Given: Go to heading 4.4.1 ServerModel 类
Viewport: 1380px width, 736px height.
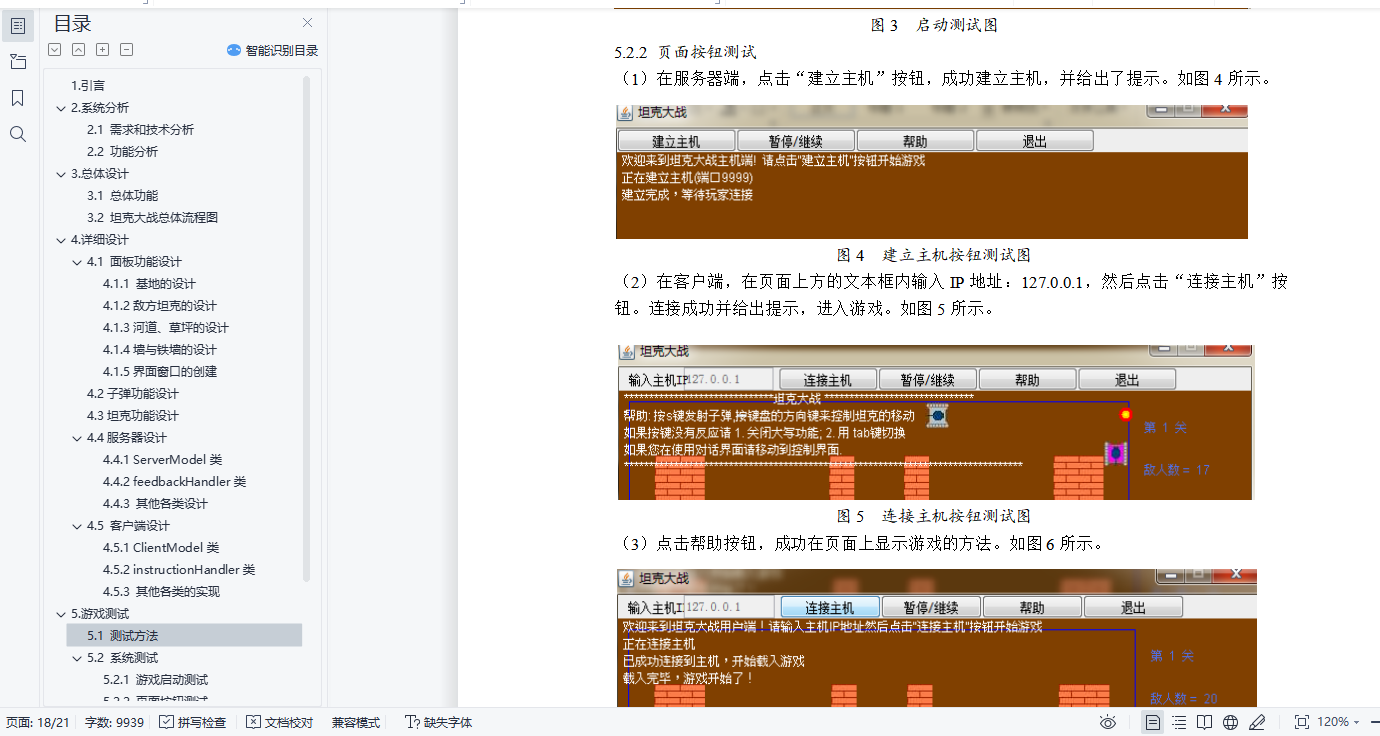Looking at the screenshot, I should coord(162,460).
